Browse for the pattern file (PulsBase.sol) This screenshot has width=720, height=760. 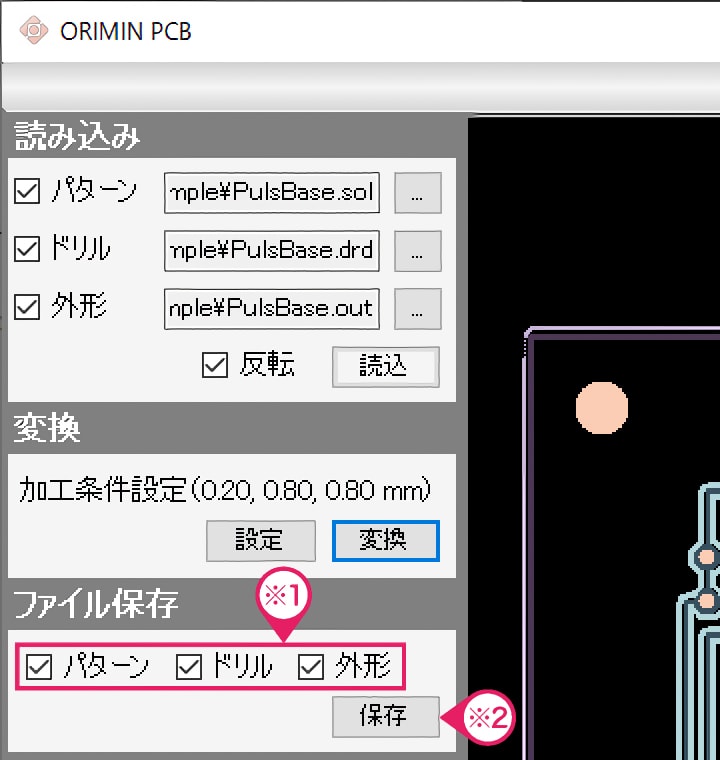[x=417, y=193]
